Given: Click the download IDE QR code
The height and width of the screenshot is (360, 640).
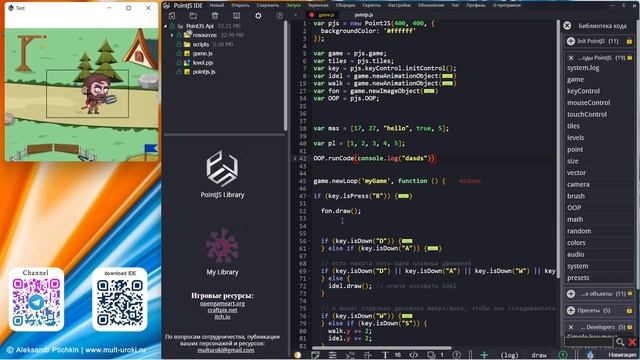Looking at the screenshot, I should 120,302.
